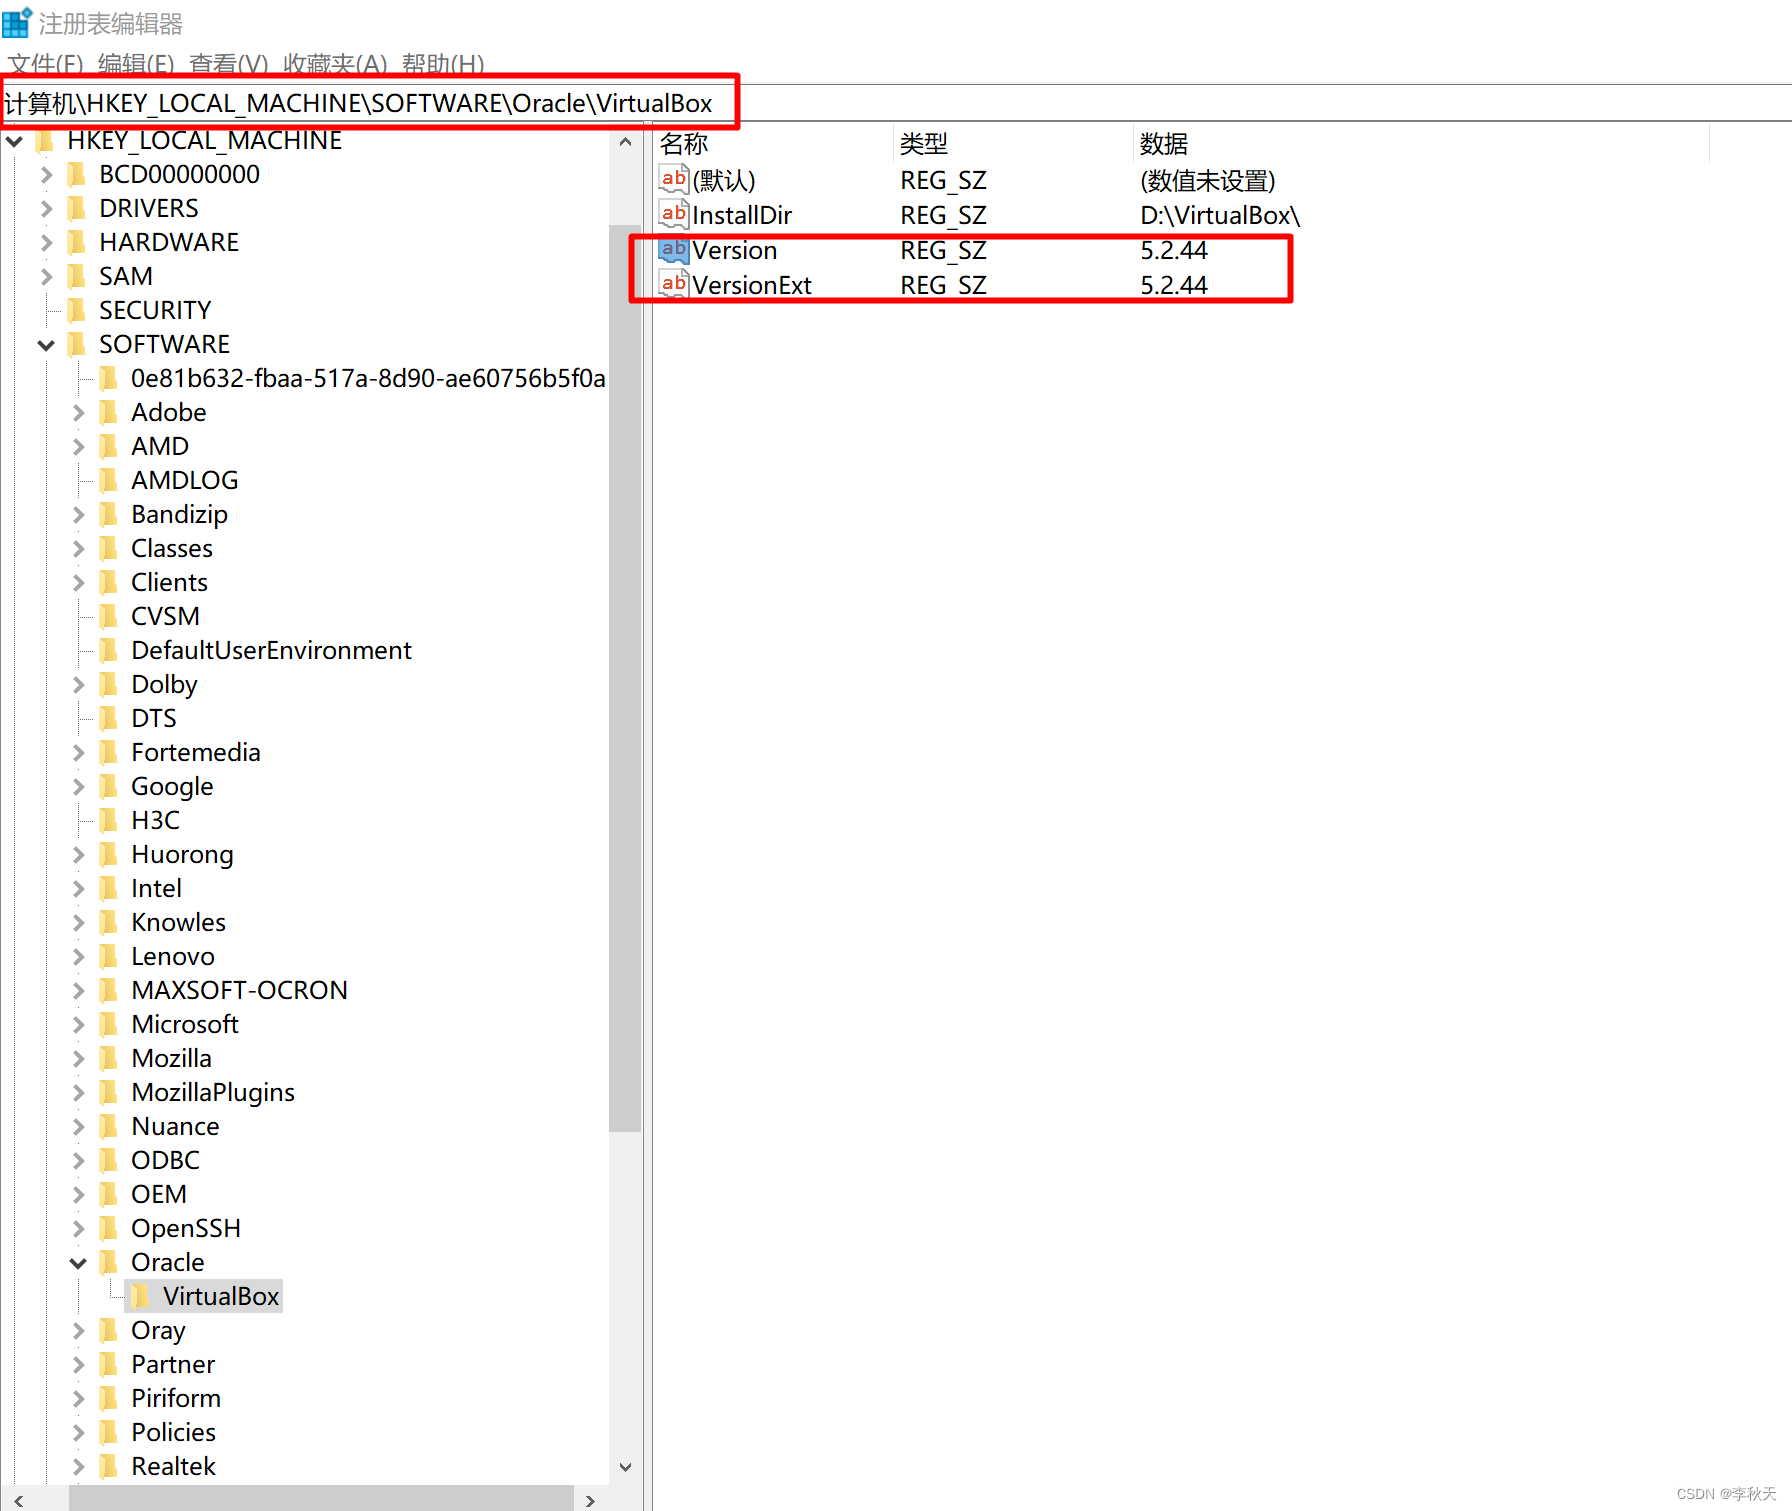Expand the Nuance key
Image resolution: width=1792 pixels, height=1511 pixels.
pyautogui.click(x=78, y=1127)
